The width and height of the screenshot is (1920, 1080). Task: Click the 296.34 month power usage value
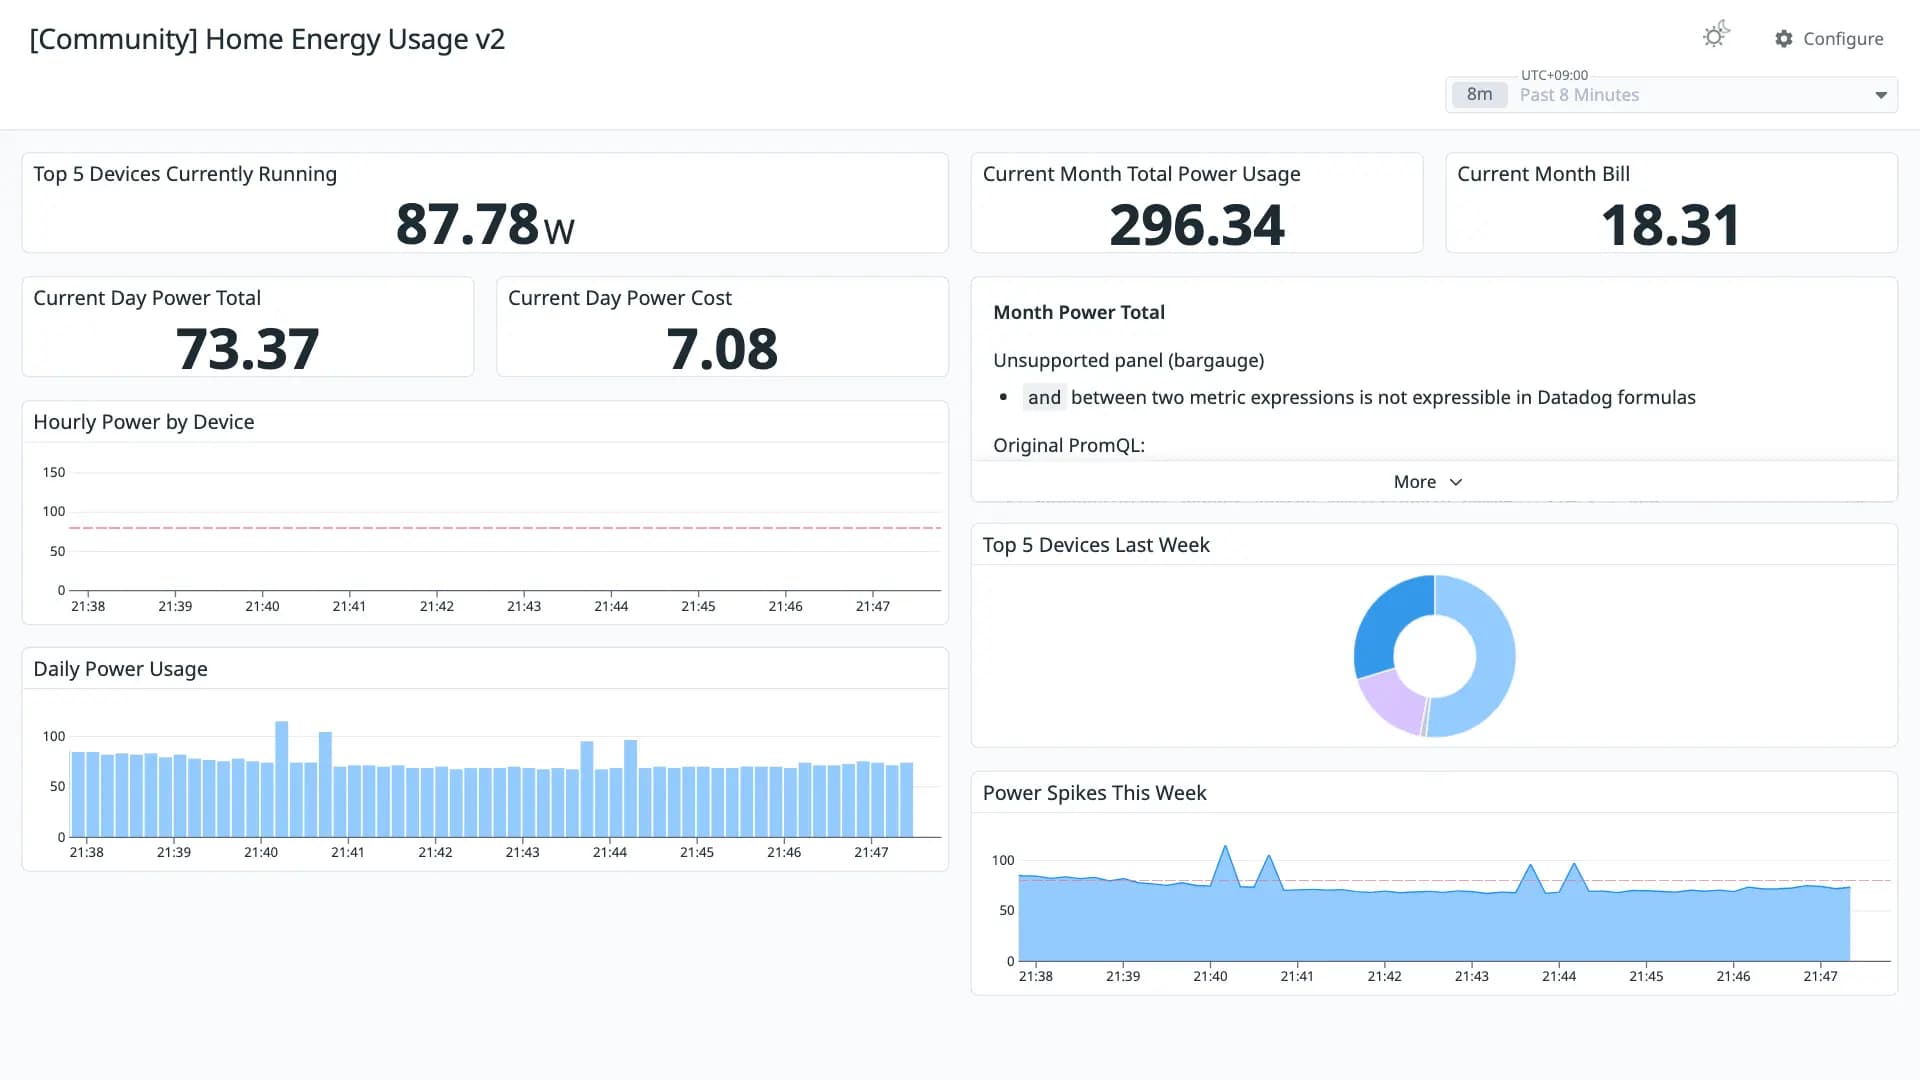pyautogui.click(x=1197, y=225)
